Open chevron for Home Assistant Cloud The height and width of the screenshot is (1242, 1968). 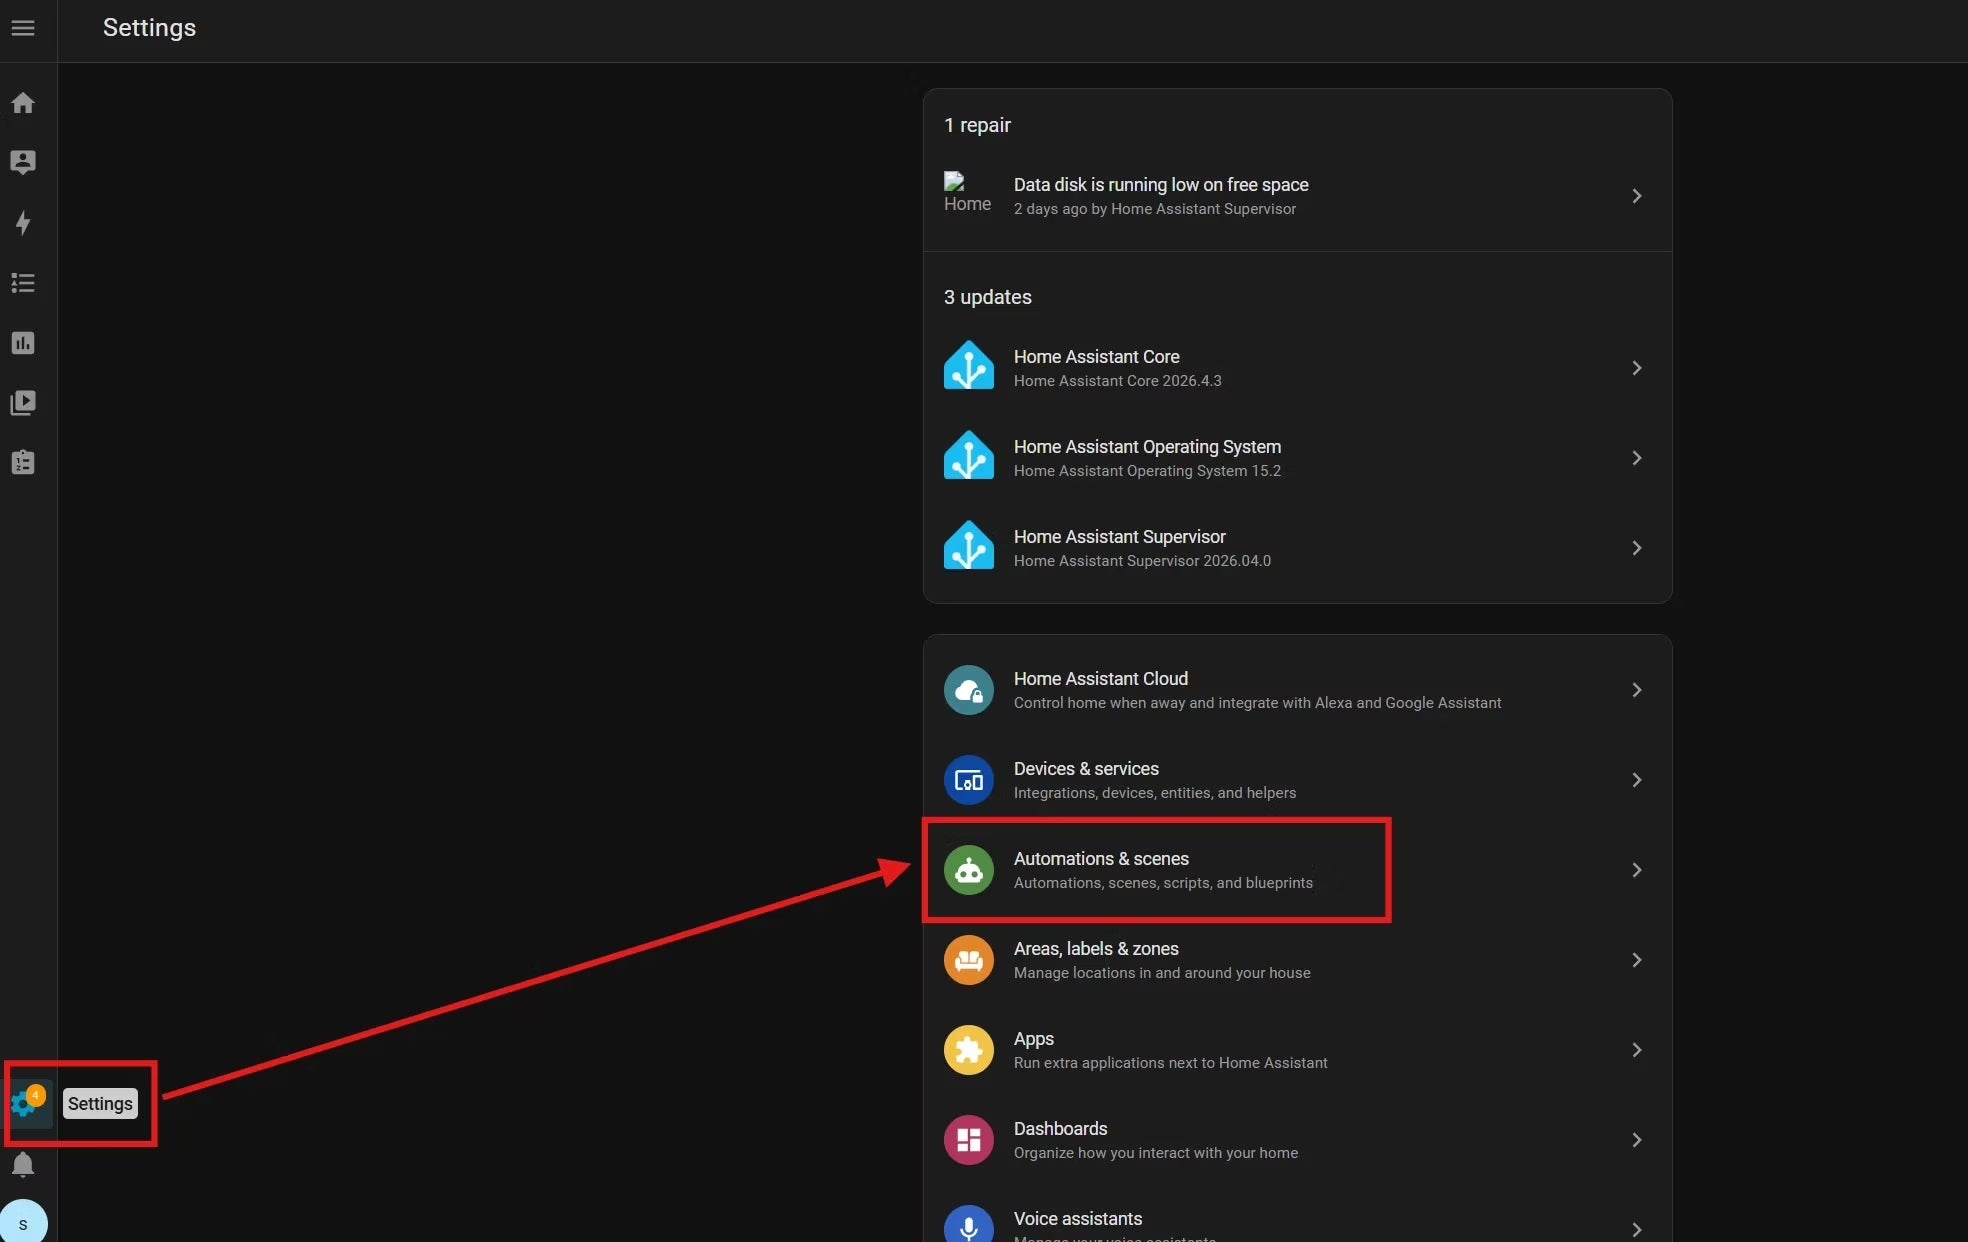pyautogui.click(x=1636, y=690)
